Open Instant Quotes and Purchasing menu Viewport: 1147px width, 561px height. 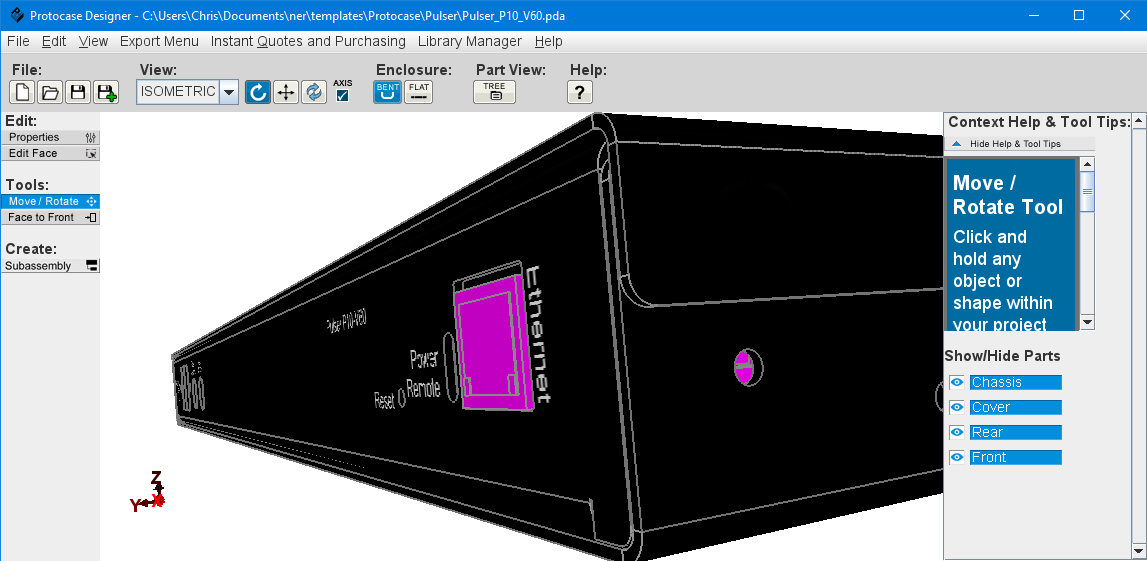308,41
